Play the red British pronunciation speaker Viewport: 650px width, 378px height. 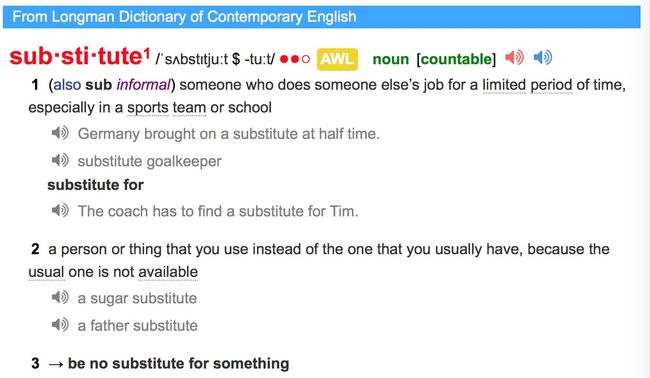[514, 57]
